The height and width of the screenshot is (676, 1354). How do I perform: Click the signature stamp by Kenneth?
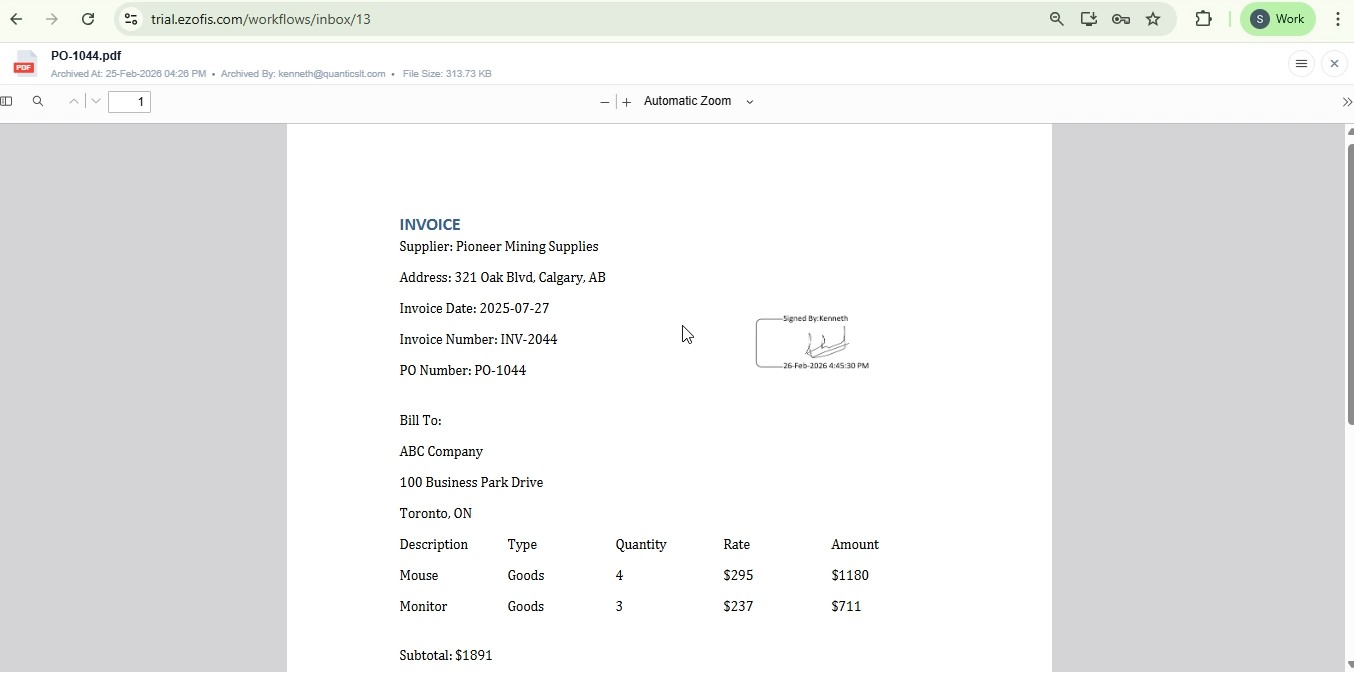[813, 343]
